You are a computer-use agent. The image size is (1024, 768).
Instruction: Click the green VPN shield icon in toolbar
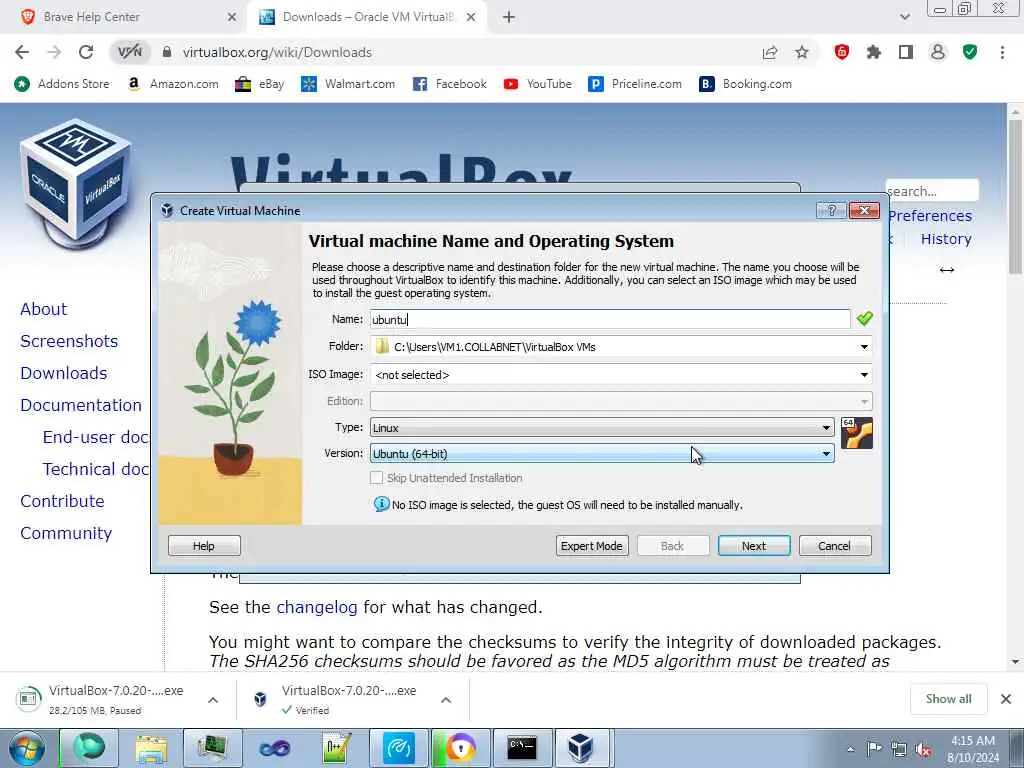click(970, 52)
